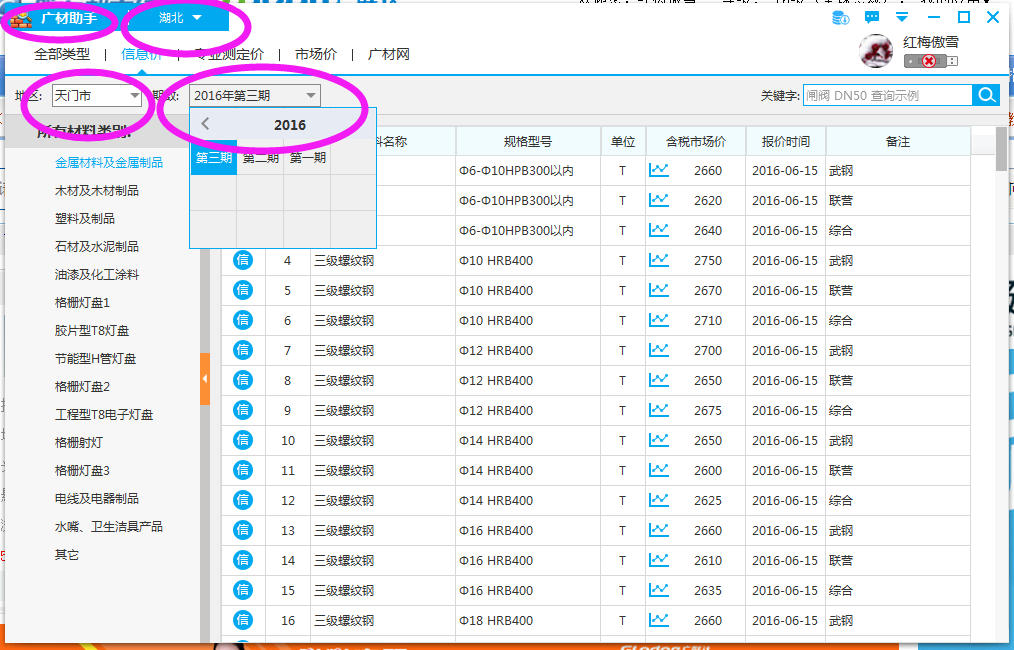
Task: Open price trend chart icon in row 11
Action: coord(659,470)
